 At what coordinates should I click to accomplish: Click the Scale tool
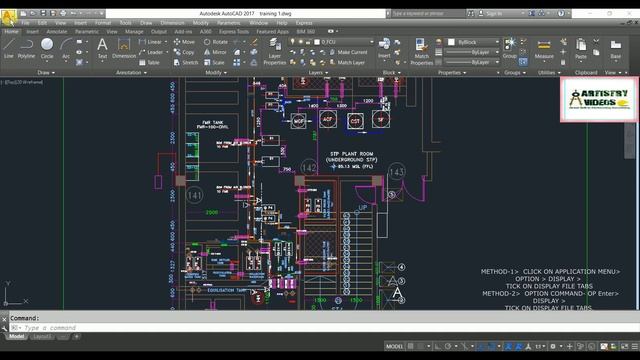click(x=214, y=62)
